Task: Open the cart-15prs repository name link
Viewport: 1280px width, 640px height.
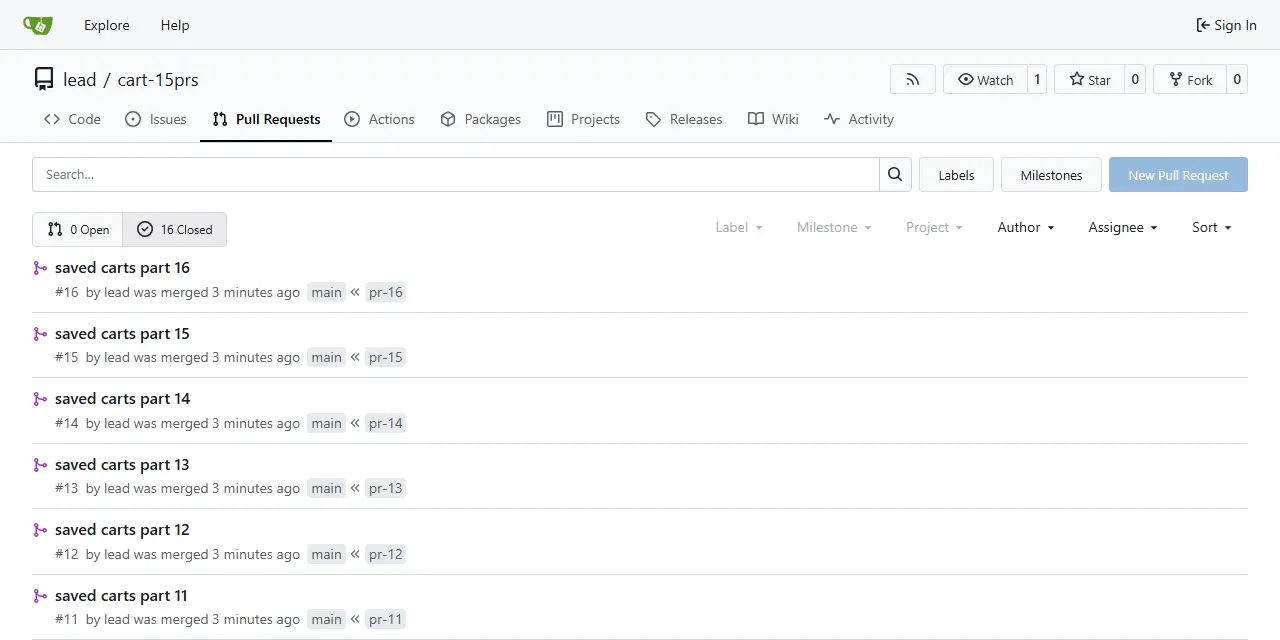Action: point(158,80)
